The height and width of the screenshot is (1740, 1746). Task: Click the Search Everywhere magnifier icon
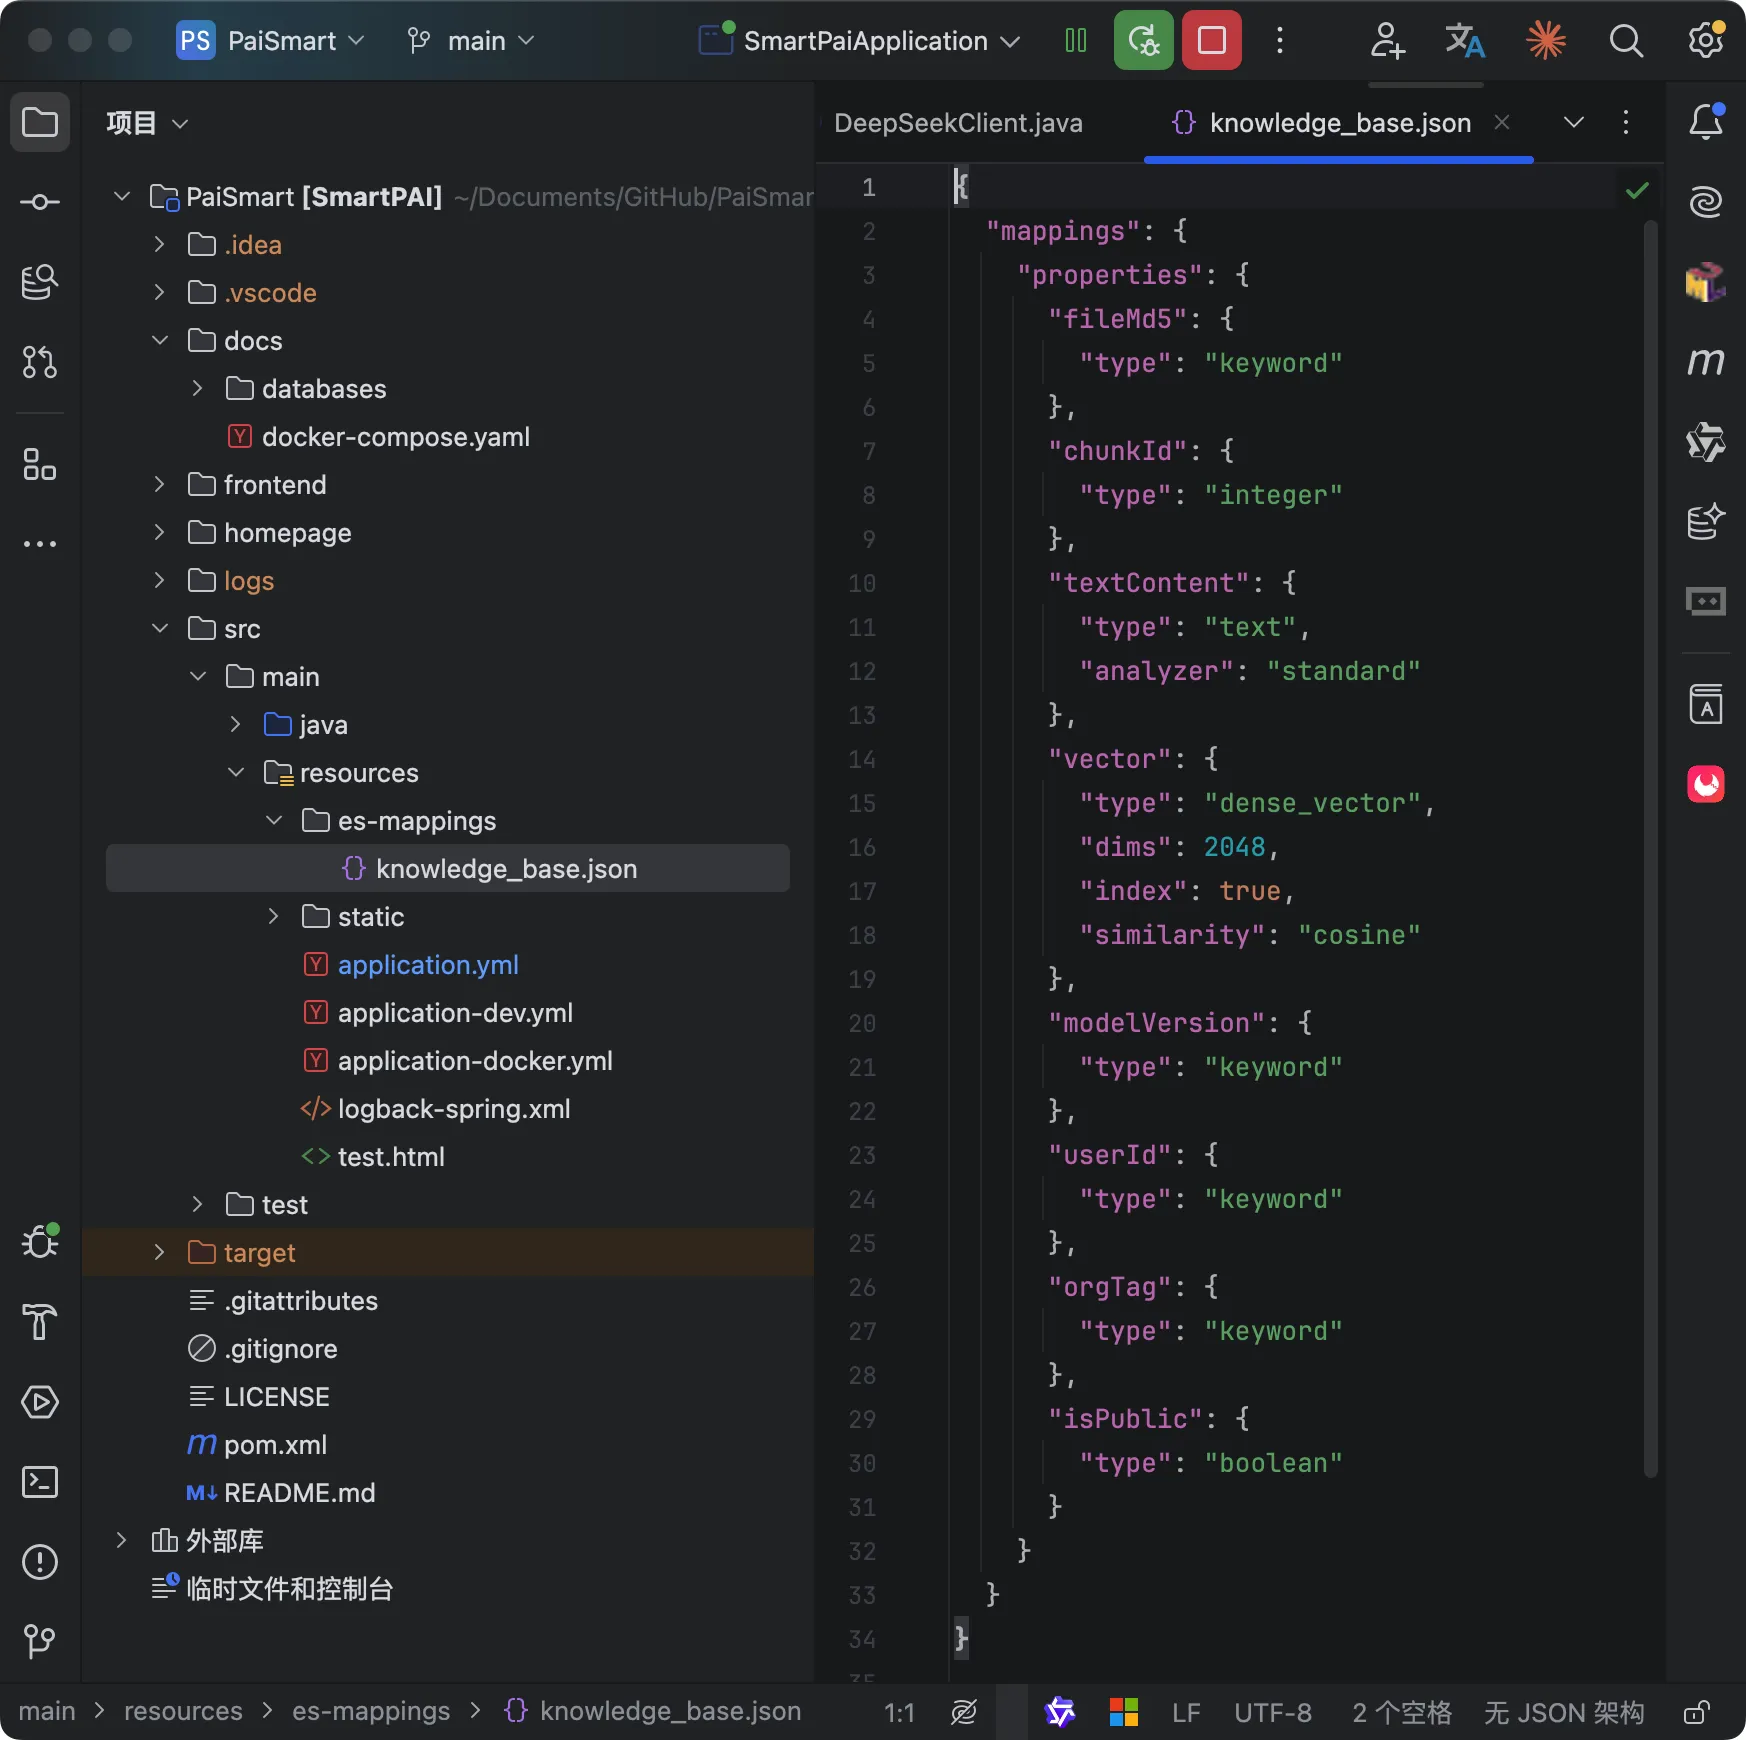click(x=1626, y=41)
